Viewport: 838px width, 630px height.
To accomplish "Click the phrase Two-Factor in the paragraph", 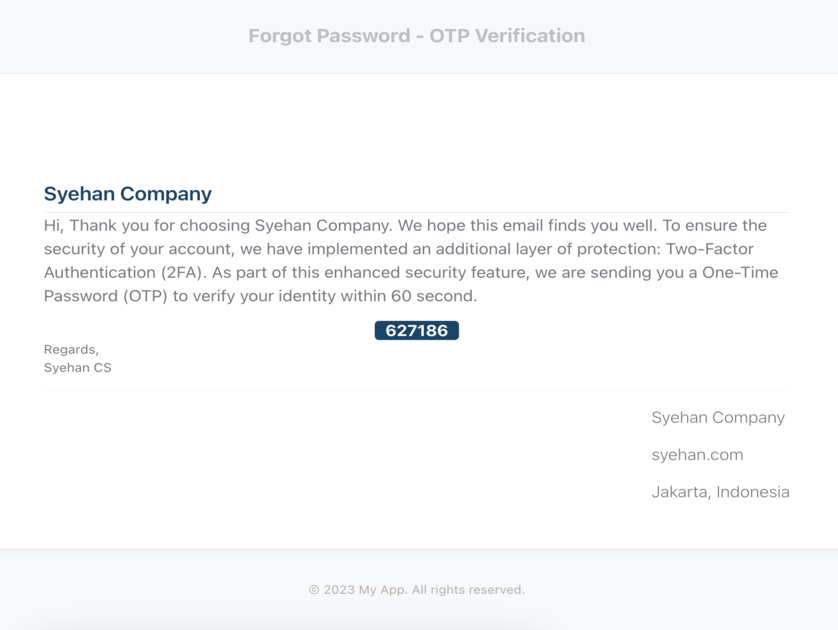I will pos(709,249).
